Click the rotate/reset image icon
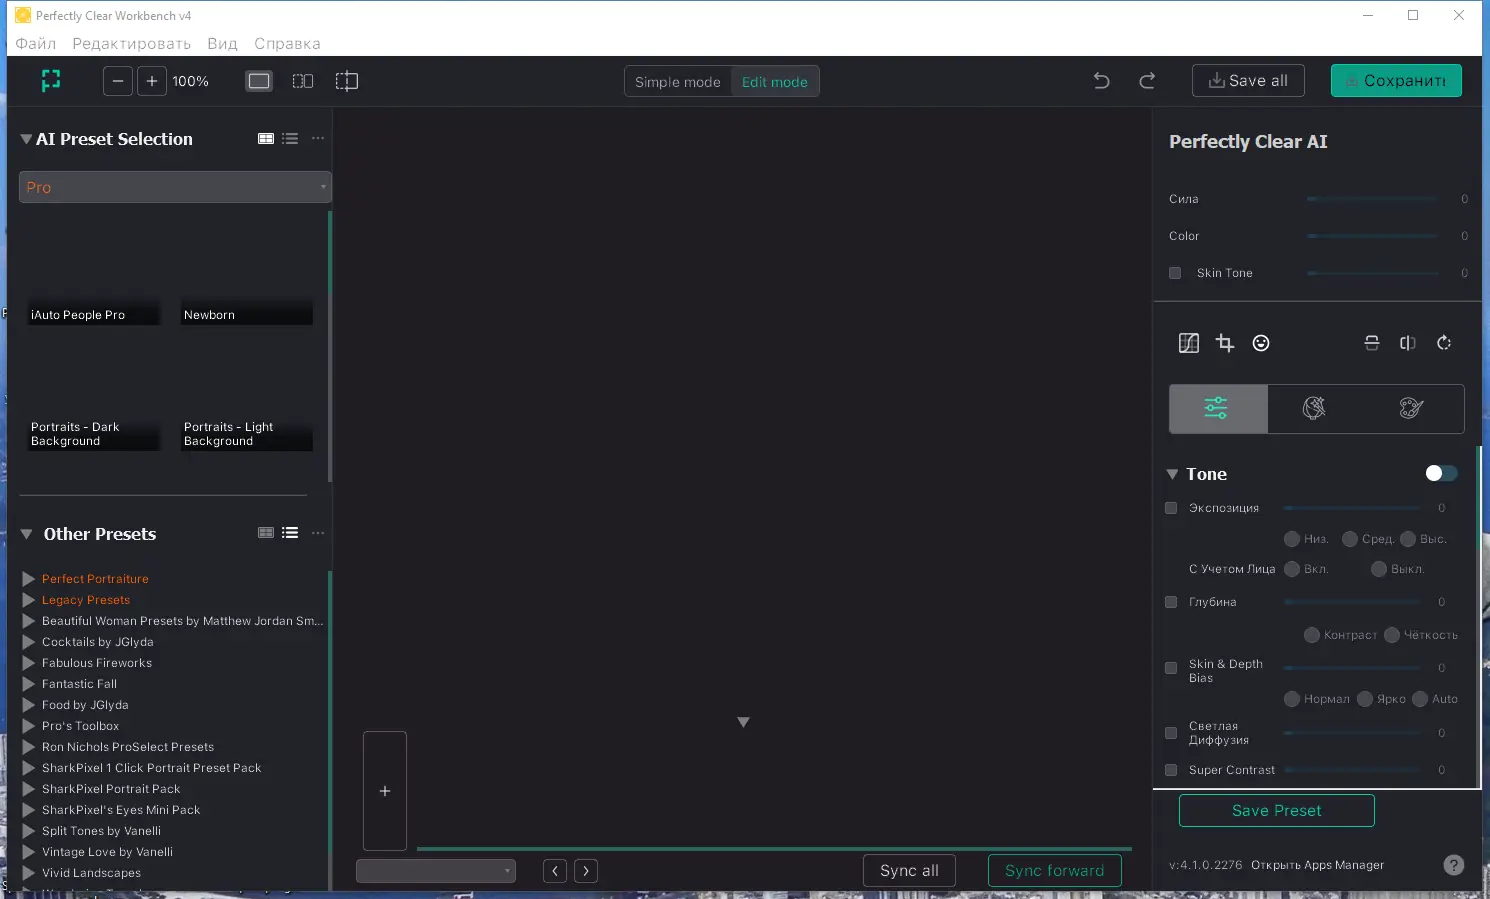The height and width of the screenshot is (899, 1490). (x=1444, y=343)
